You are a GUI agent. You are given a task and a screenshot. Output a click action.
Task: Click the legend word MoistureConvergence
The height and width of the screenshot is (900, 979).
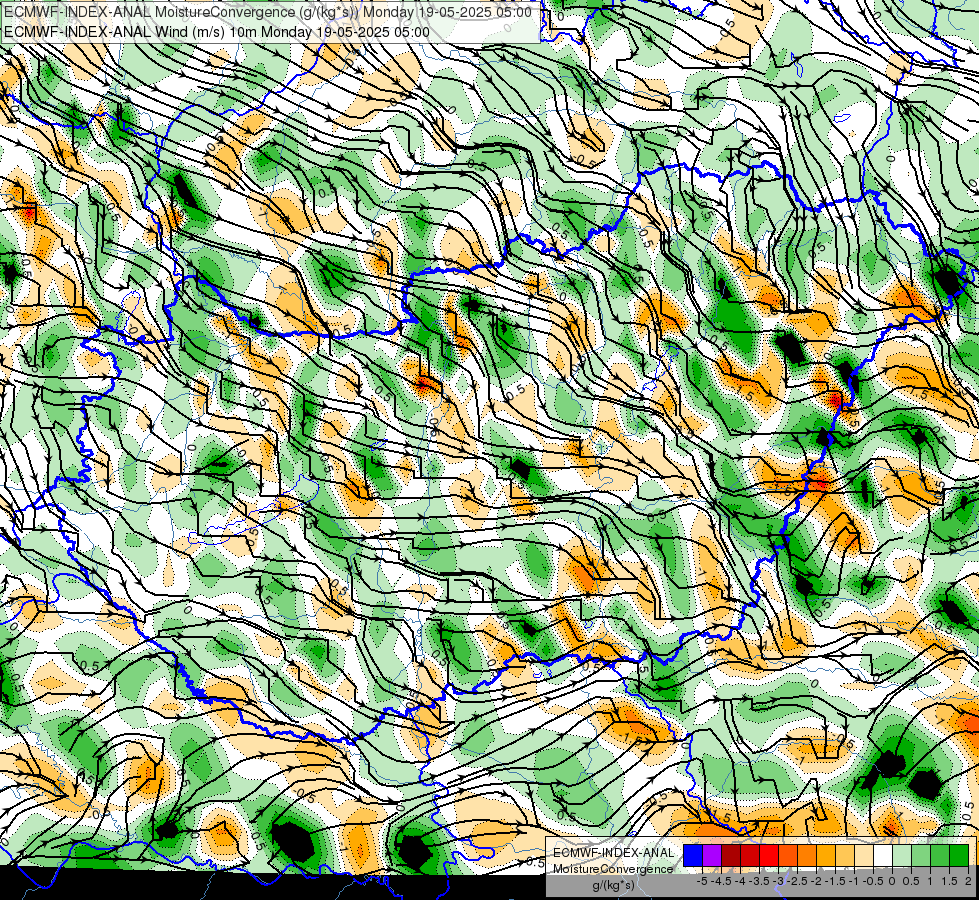pos(613,869)
